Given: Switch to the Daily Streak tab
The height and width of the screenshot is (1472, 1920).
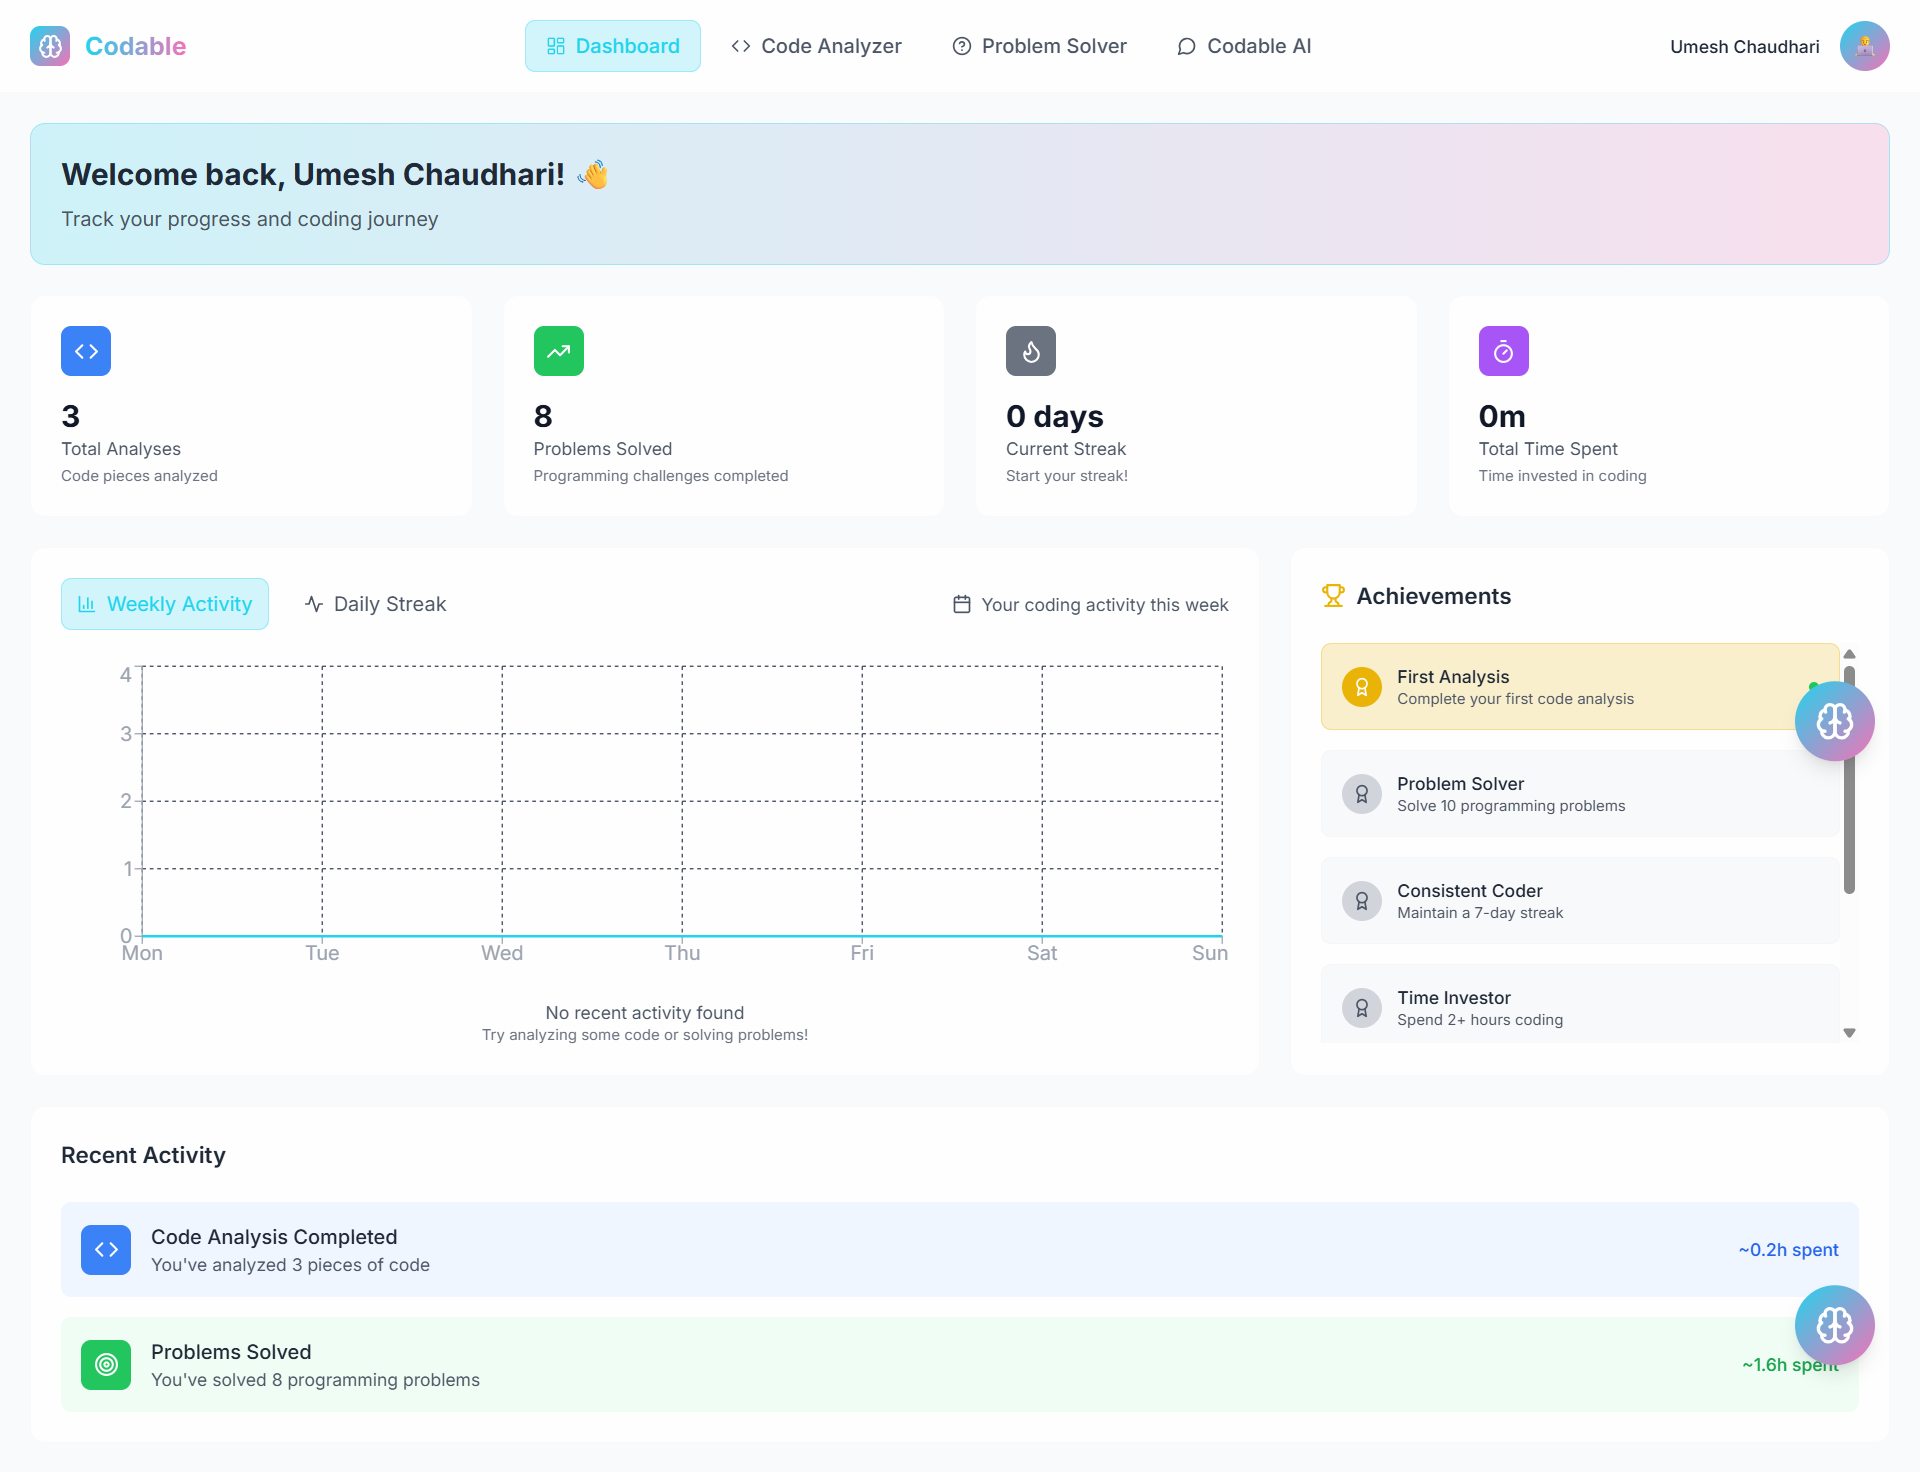Looking at the screenshot, I should pyautogui.click(x=376, y=604).
